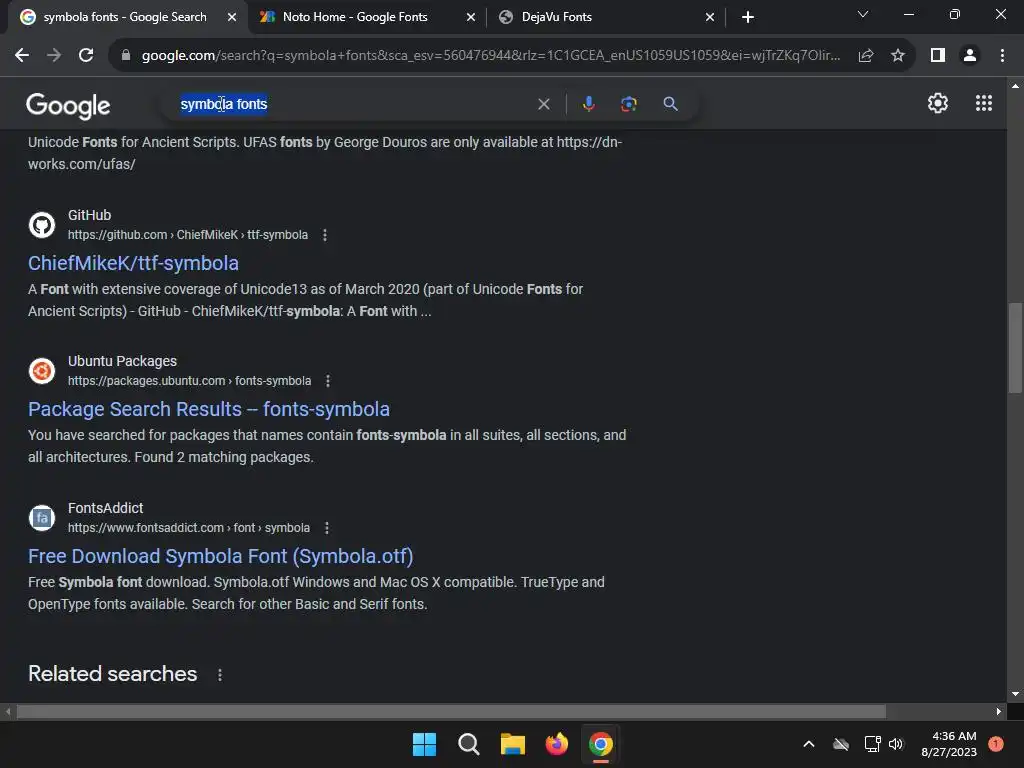Close the symbola fonts search tab

[x=232, y=17]
